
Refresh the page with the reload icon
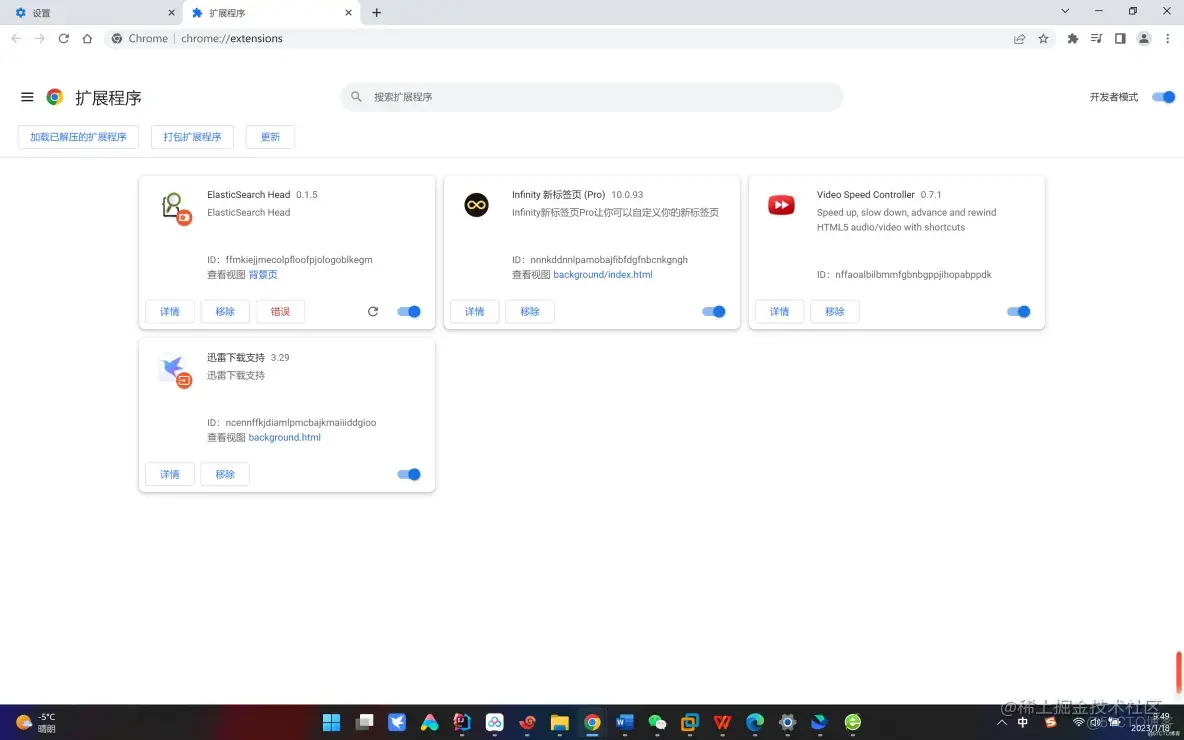[63, 38]
